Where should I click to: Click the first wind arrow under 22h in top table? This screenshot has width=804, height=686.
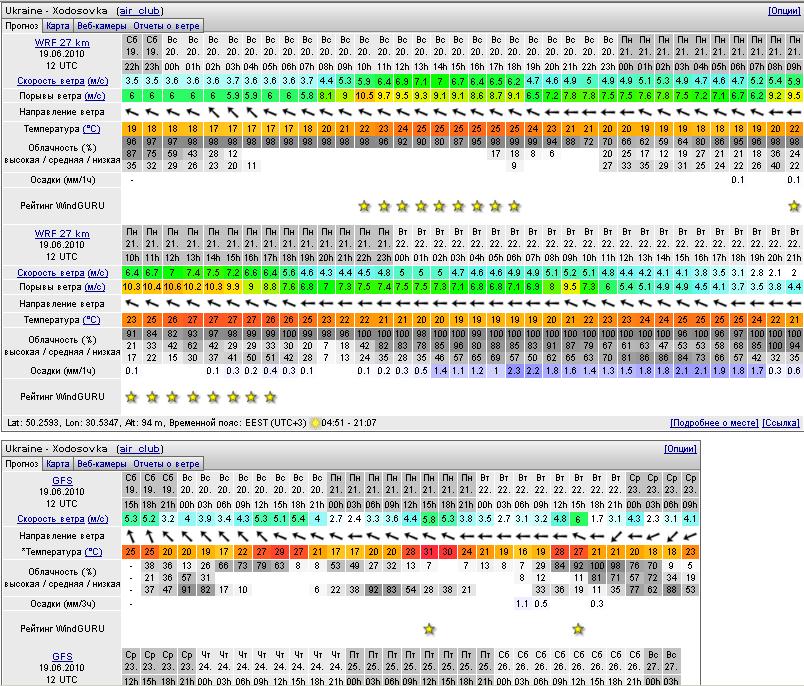[x=131, y=112]
